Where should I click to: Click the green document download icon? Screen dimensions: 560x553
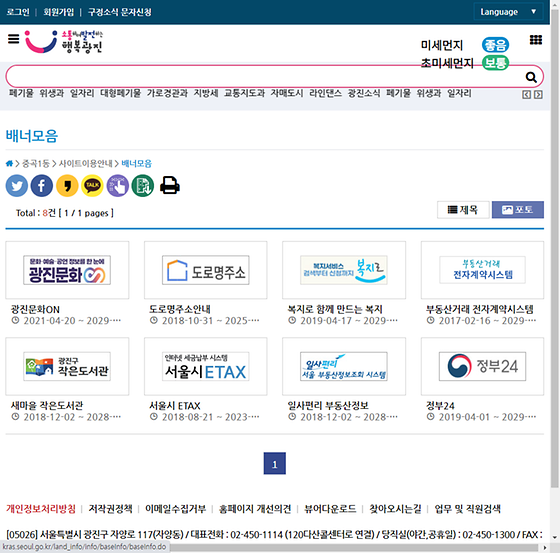coord(143,186)
